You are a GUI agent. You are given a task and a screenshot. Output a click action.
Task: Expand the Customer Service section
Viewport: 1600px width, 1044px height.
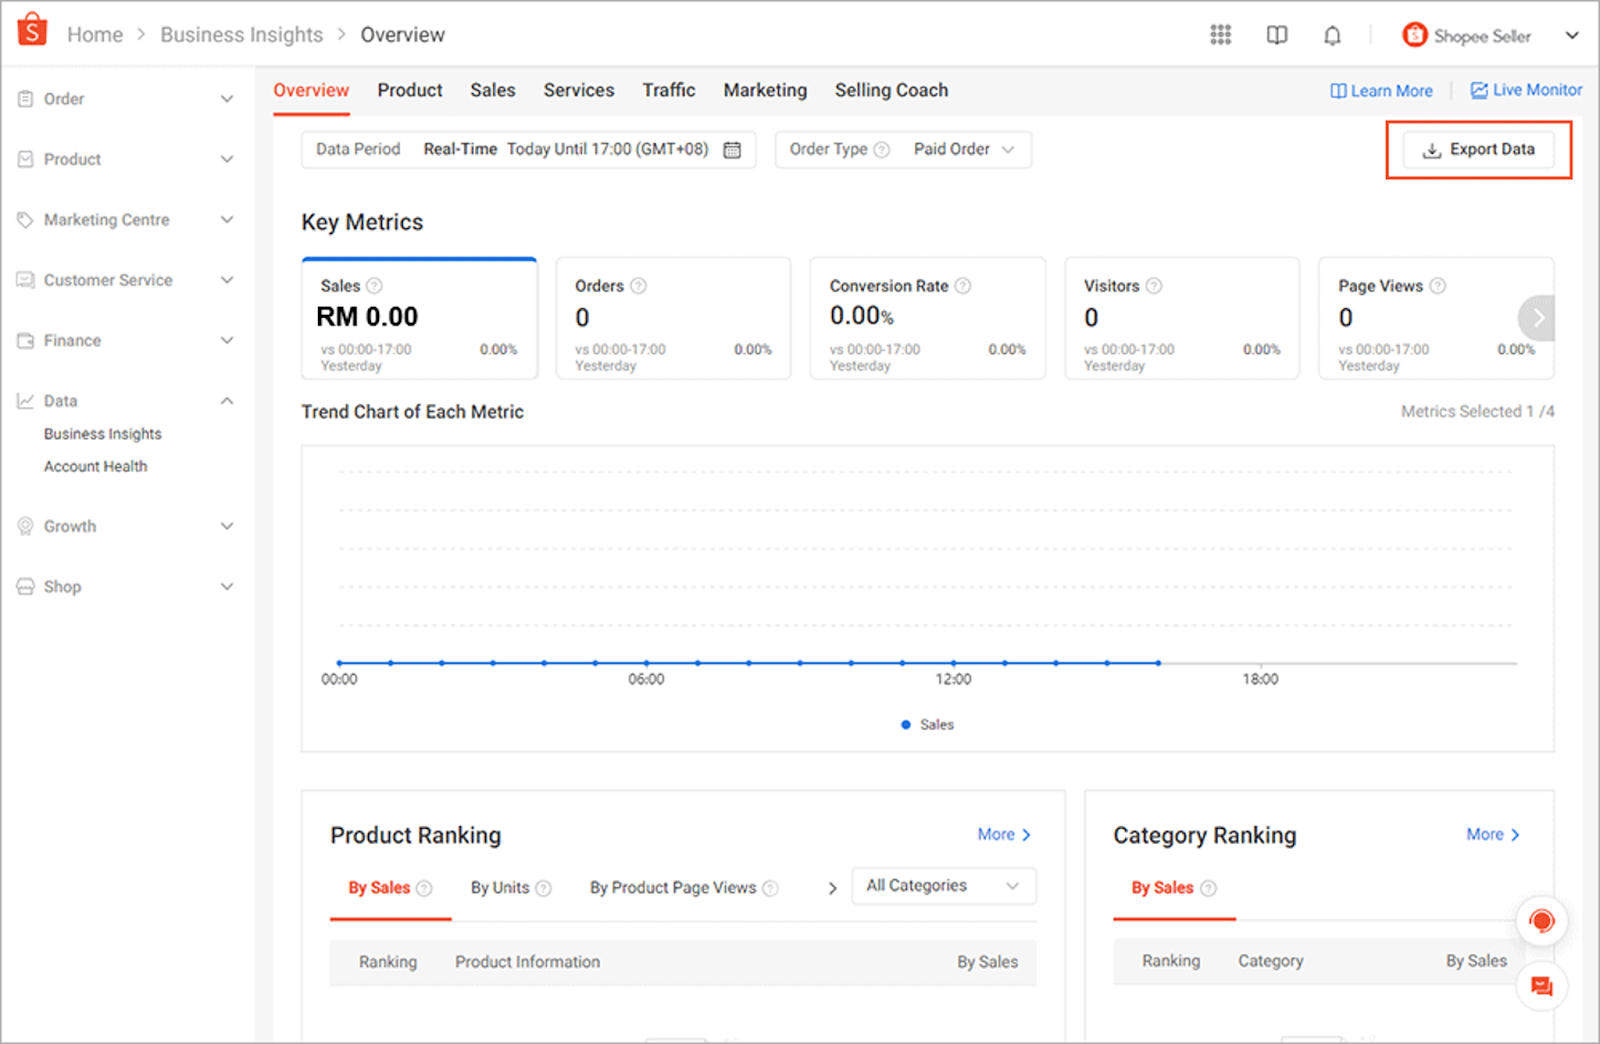point(227,280)
